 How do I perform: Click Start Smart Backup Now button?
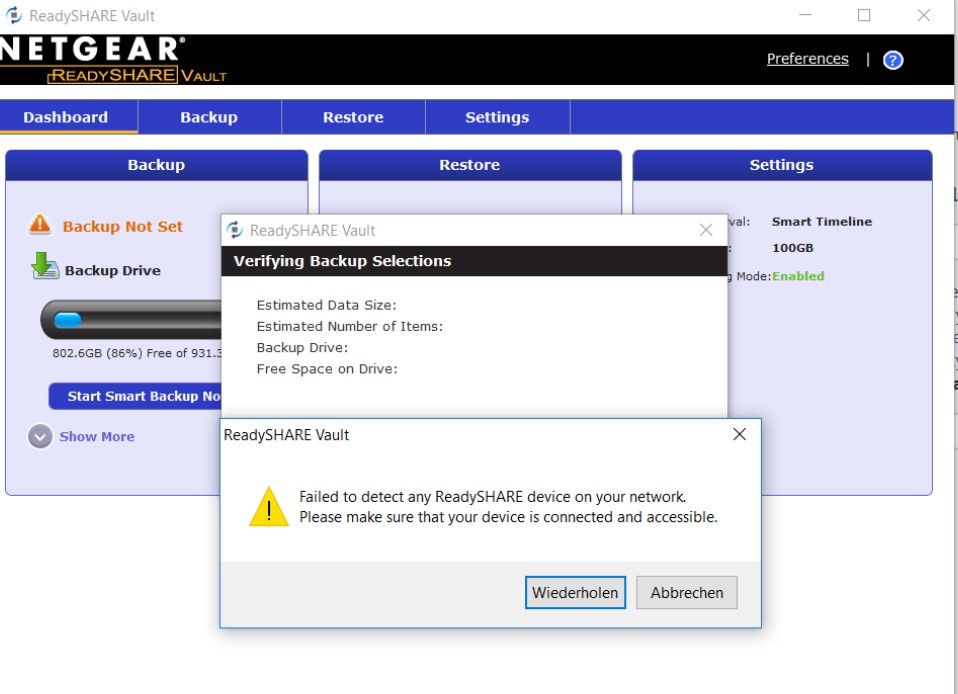136,396
